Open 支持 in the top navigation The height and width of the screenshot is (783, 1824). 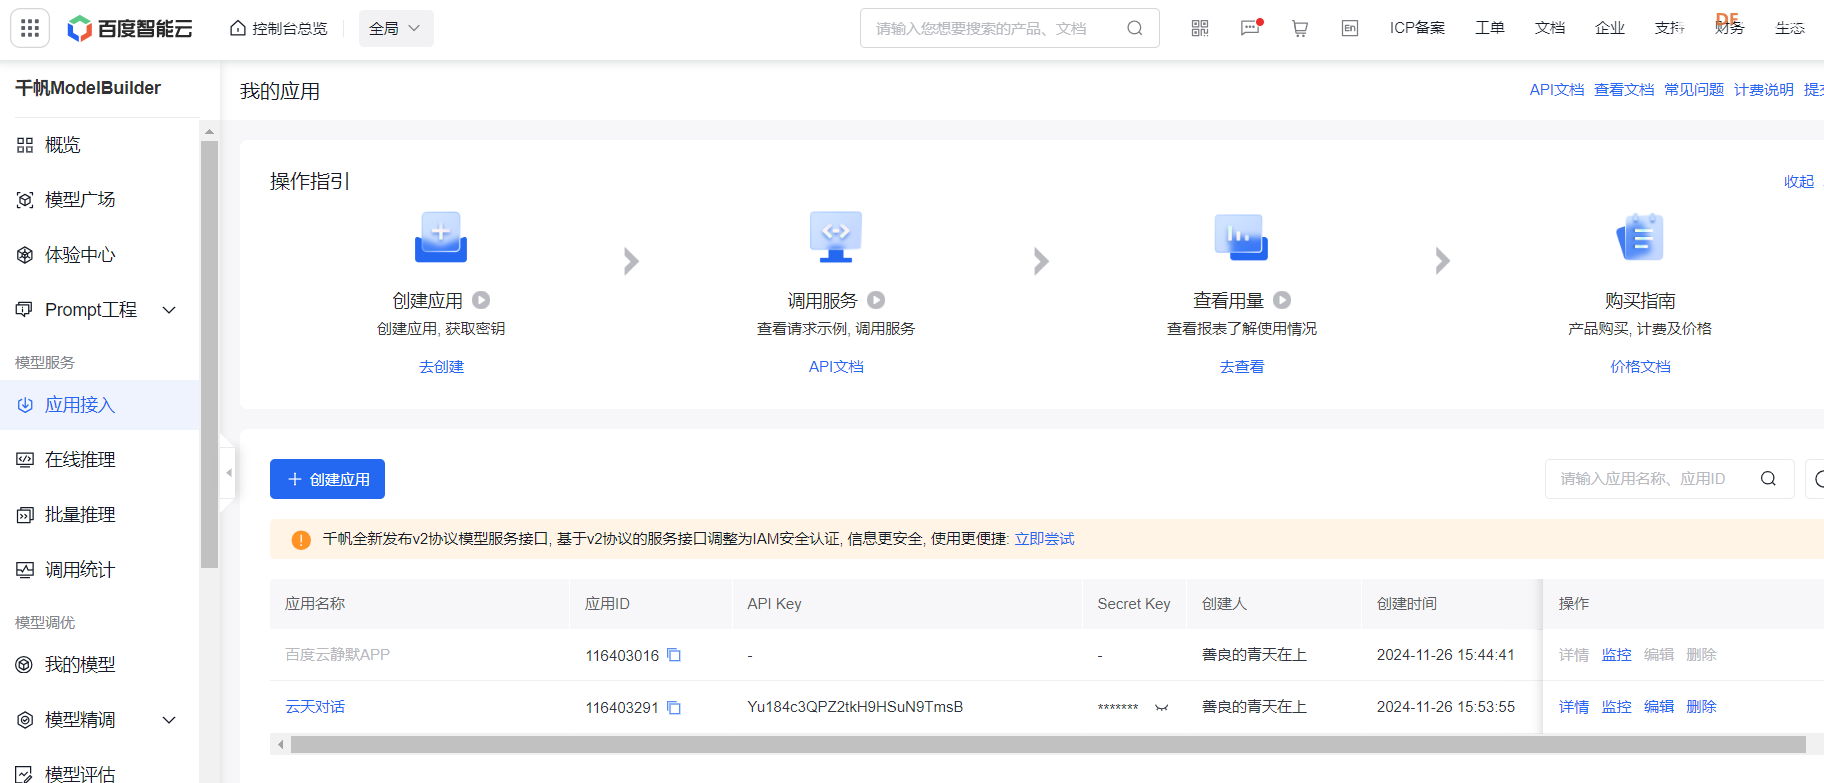click(1670, 28)
